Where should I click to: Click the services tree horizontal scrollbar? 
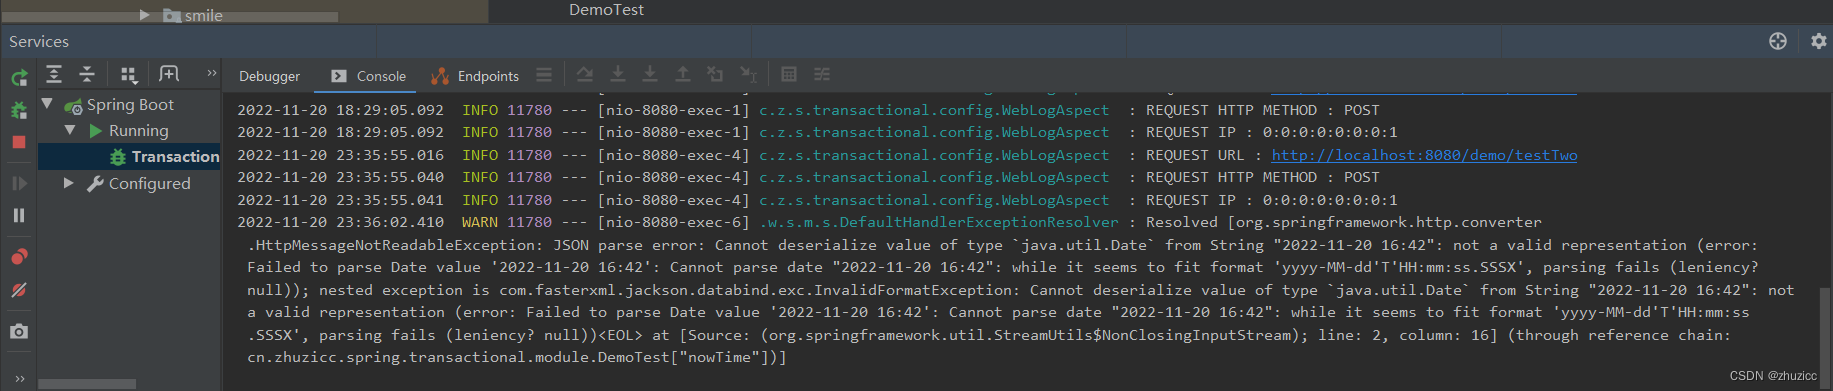pos(87,384)
